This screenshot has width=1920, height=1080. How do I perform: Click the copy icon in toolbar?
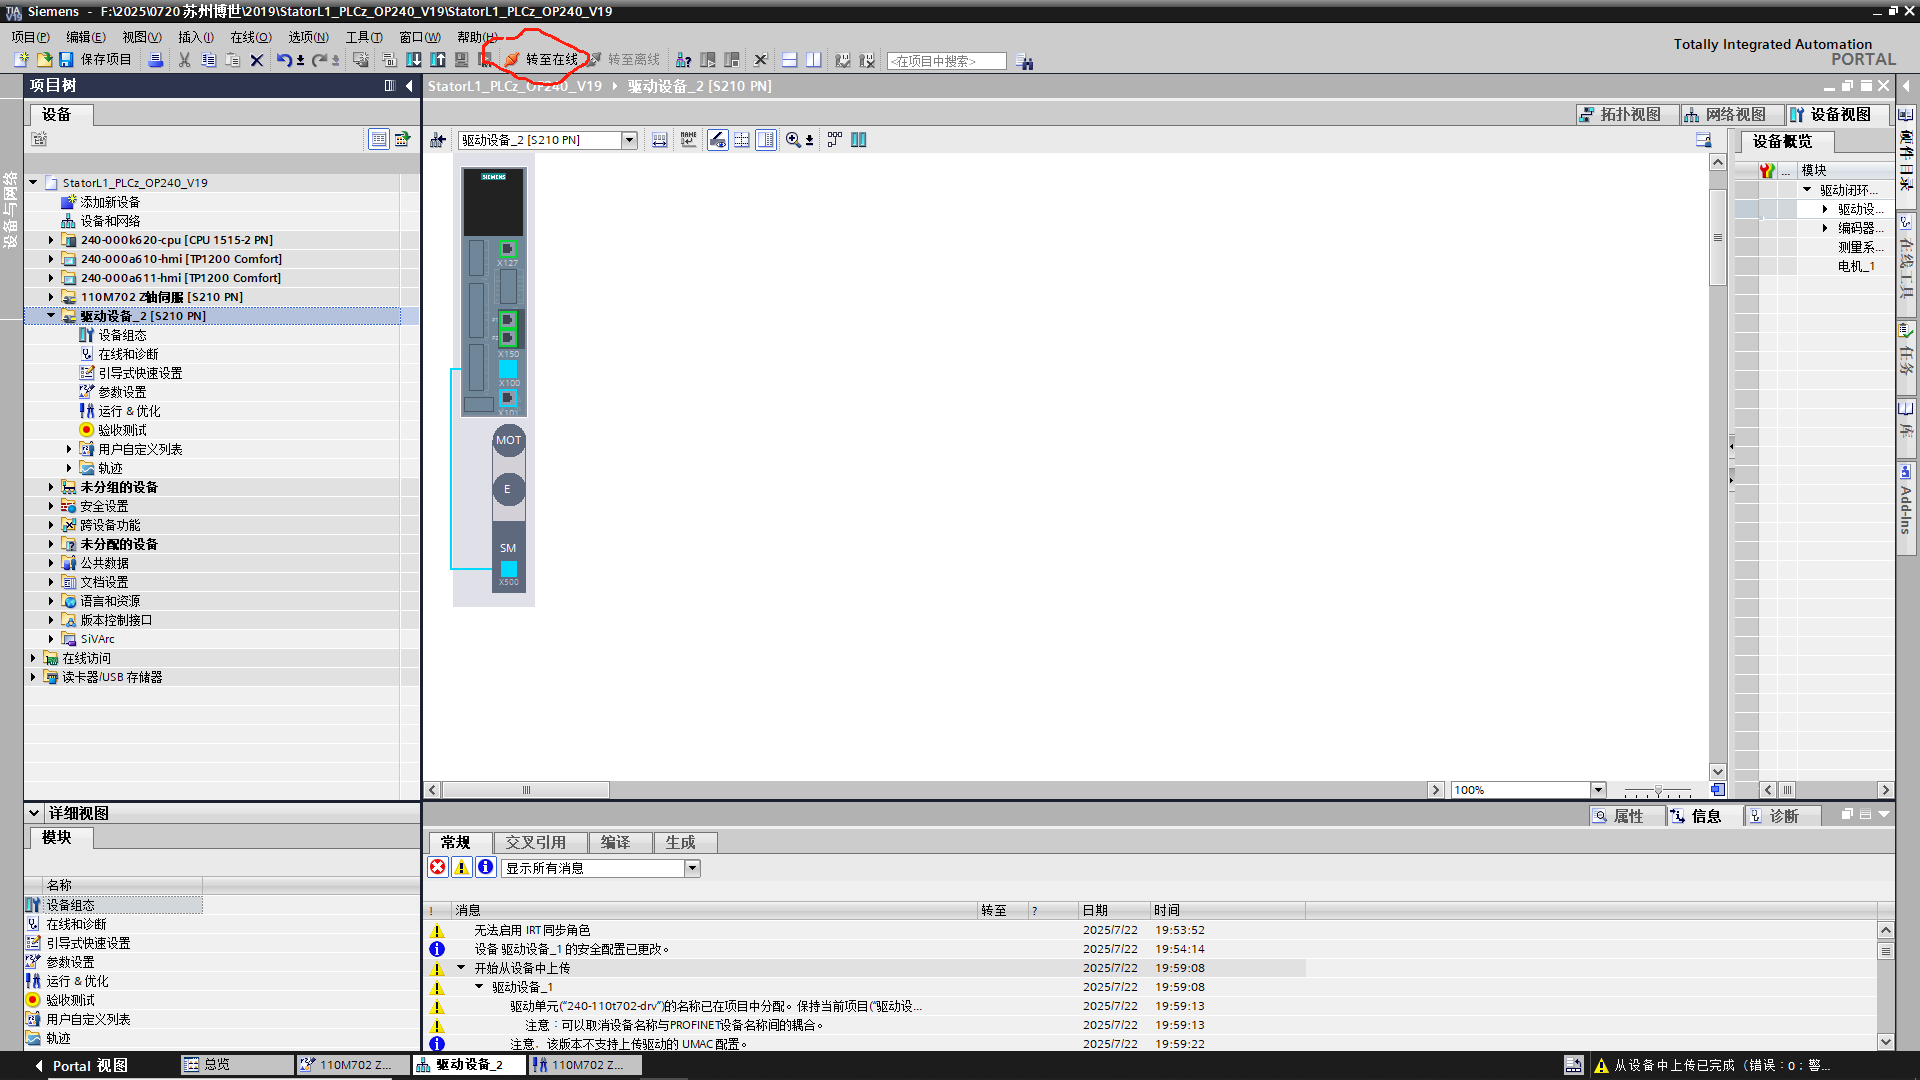click(x=209, y=60)
